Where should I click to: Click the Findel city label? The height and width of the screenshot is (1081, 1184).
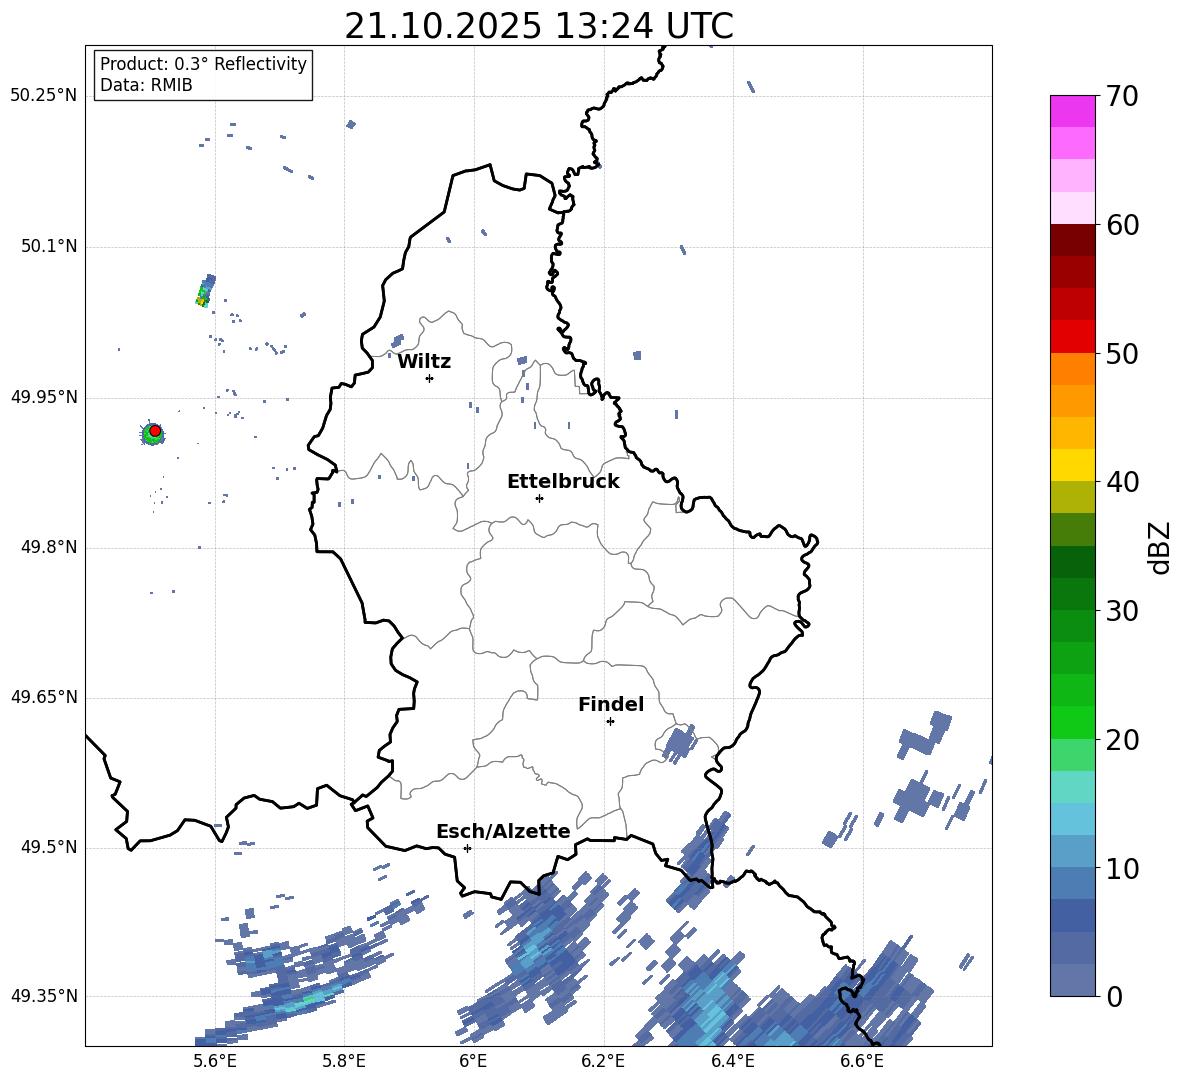(611, 704)
